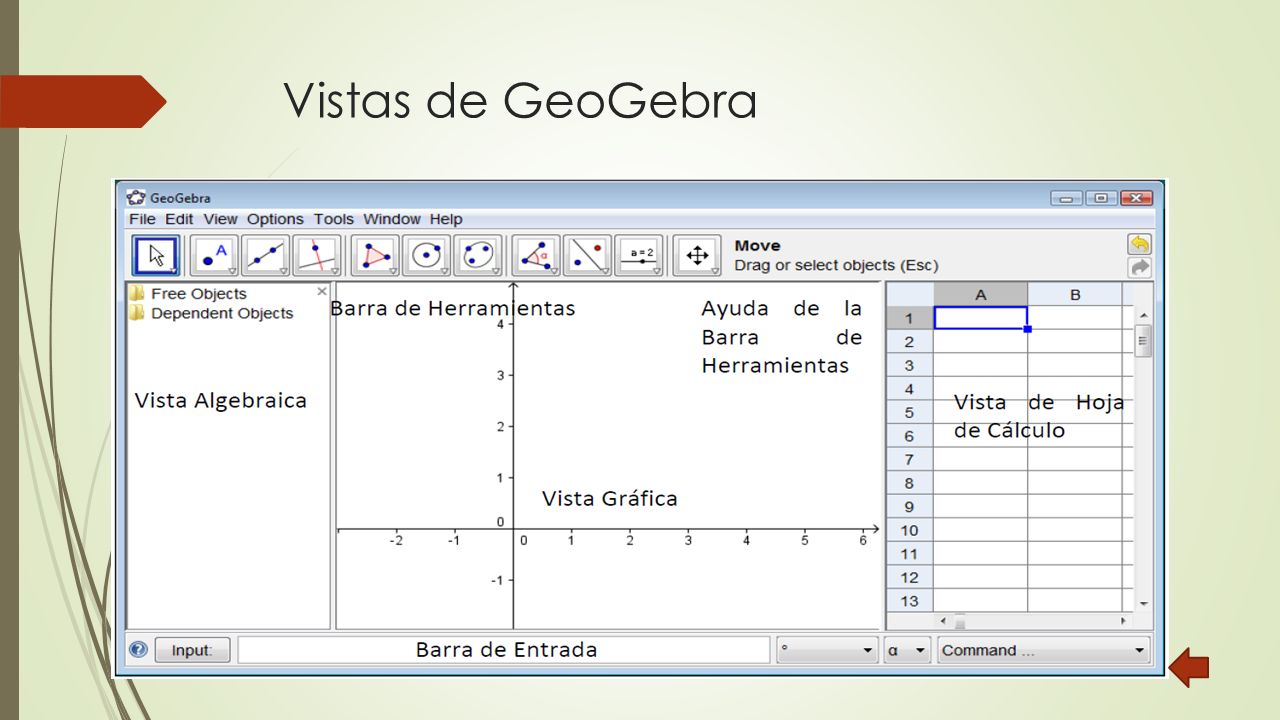Select spreadsheet row header 1
1280x720 pixels.
tap(909, 318)
